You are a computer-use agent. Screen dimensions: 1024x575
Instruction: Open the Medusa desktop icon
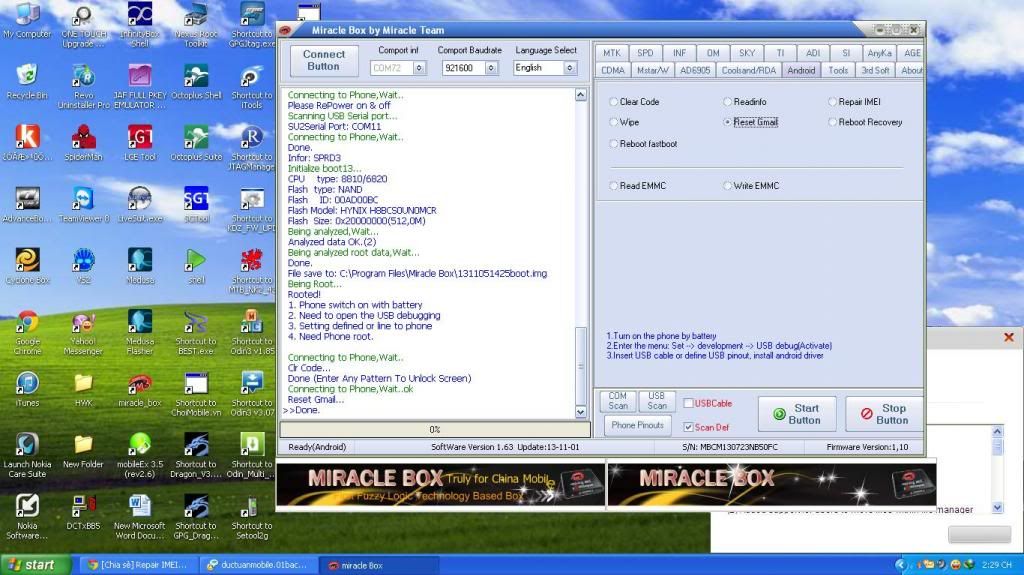140,266
